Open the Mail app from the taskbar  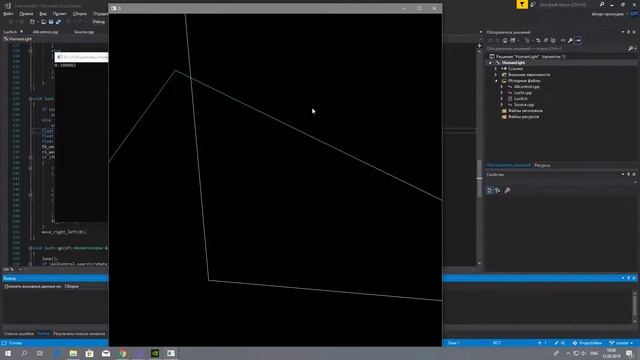(x=106, y=353)
